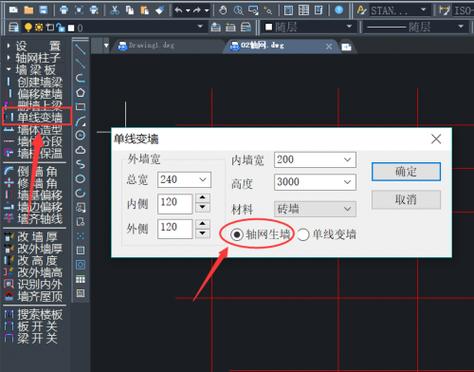Click the 取消 button

point(406,200)
